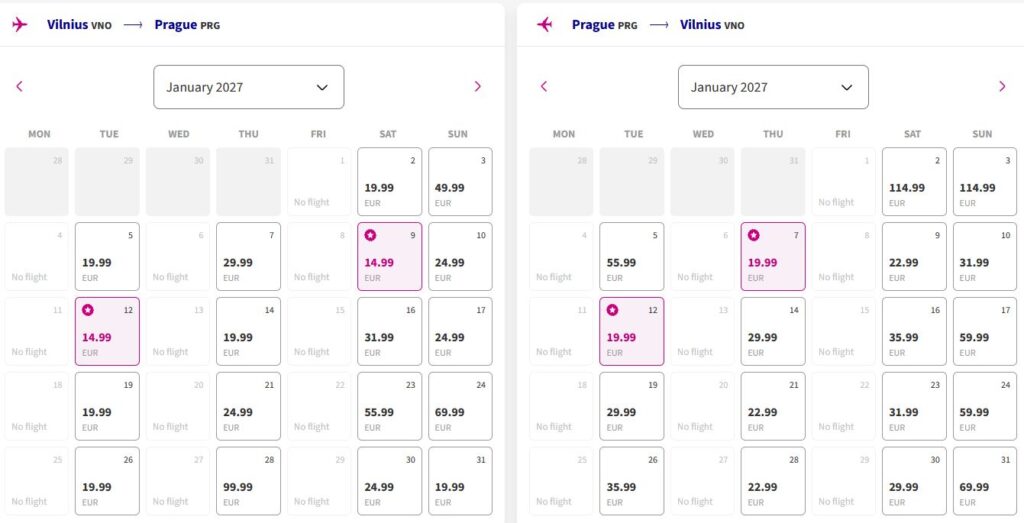Click the star badge on outbound January 9
1024x523 pixels.
[x=370, y=235]
